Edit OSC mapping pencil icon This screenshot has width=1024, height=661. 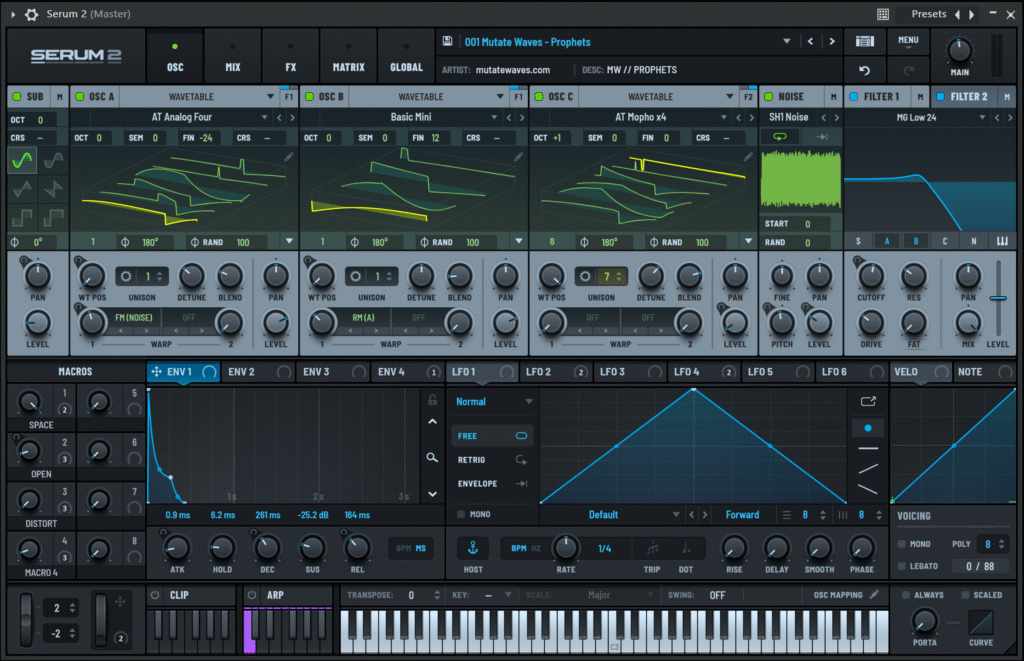pos(874,594)
